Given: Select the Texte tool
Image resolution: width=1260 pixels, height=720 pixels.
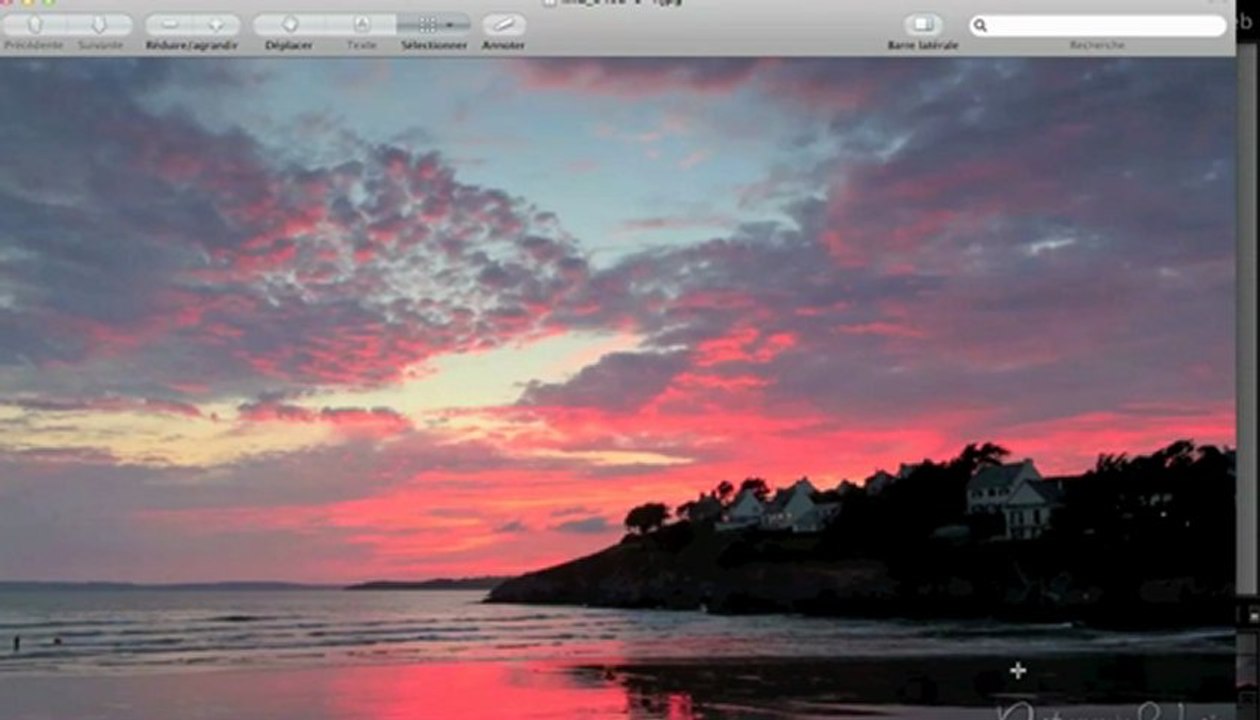Looking at the screenshot, I should pyautogui.click(x=361, y=24).
